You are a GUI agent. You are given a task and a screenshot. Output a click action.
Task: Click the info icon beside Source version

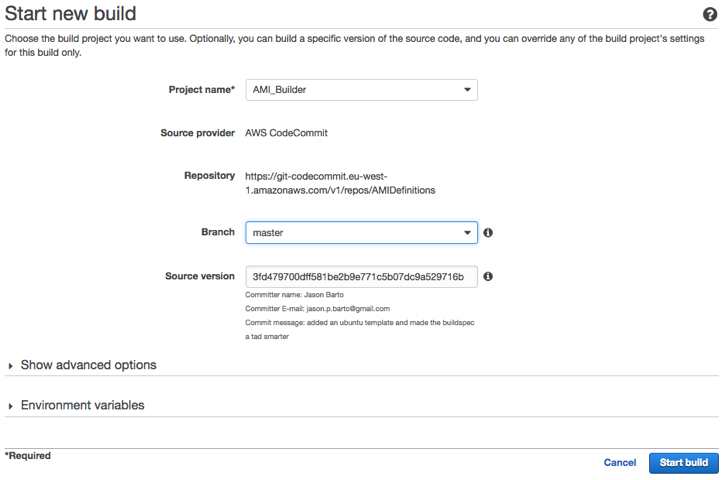click(x=488, y=277)
